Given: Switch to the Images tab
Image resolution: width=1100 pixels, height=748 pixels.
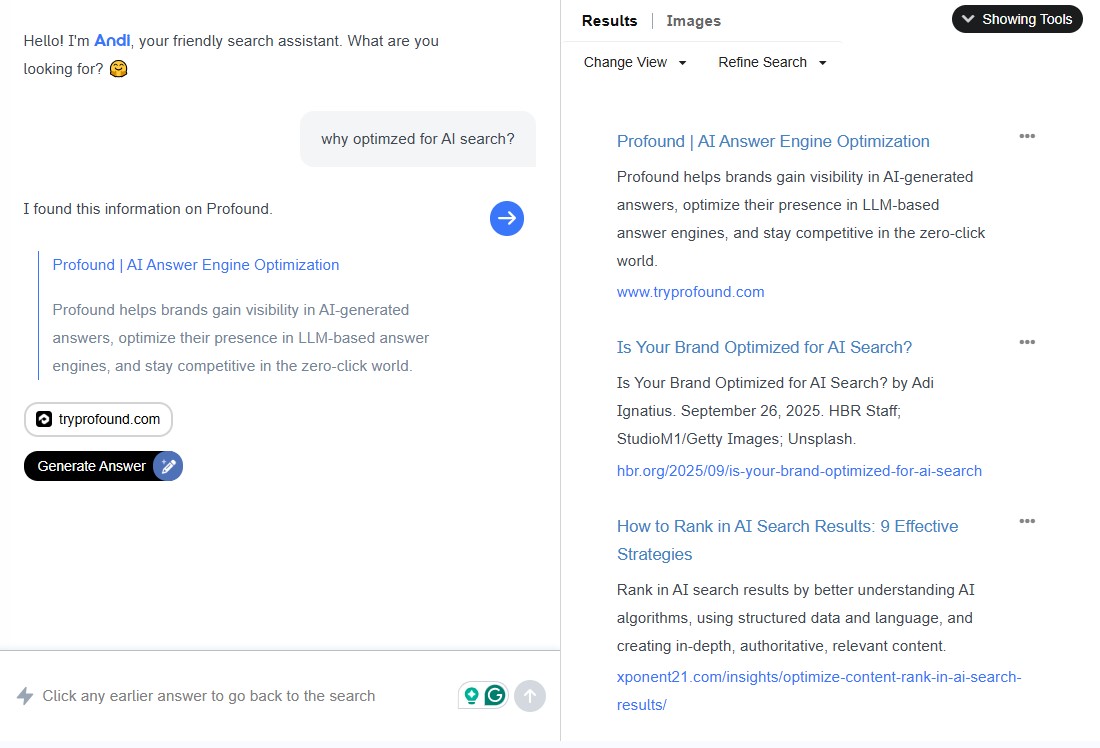Looking at the screenshot, I should (693, 20).
